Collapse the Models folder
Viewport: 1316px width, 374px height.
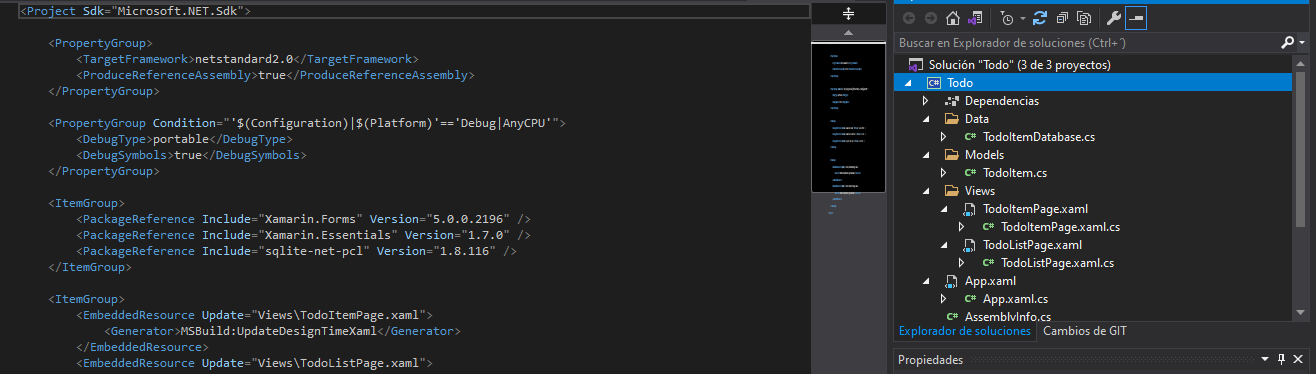[x=925, y=155]
